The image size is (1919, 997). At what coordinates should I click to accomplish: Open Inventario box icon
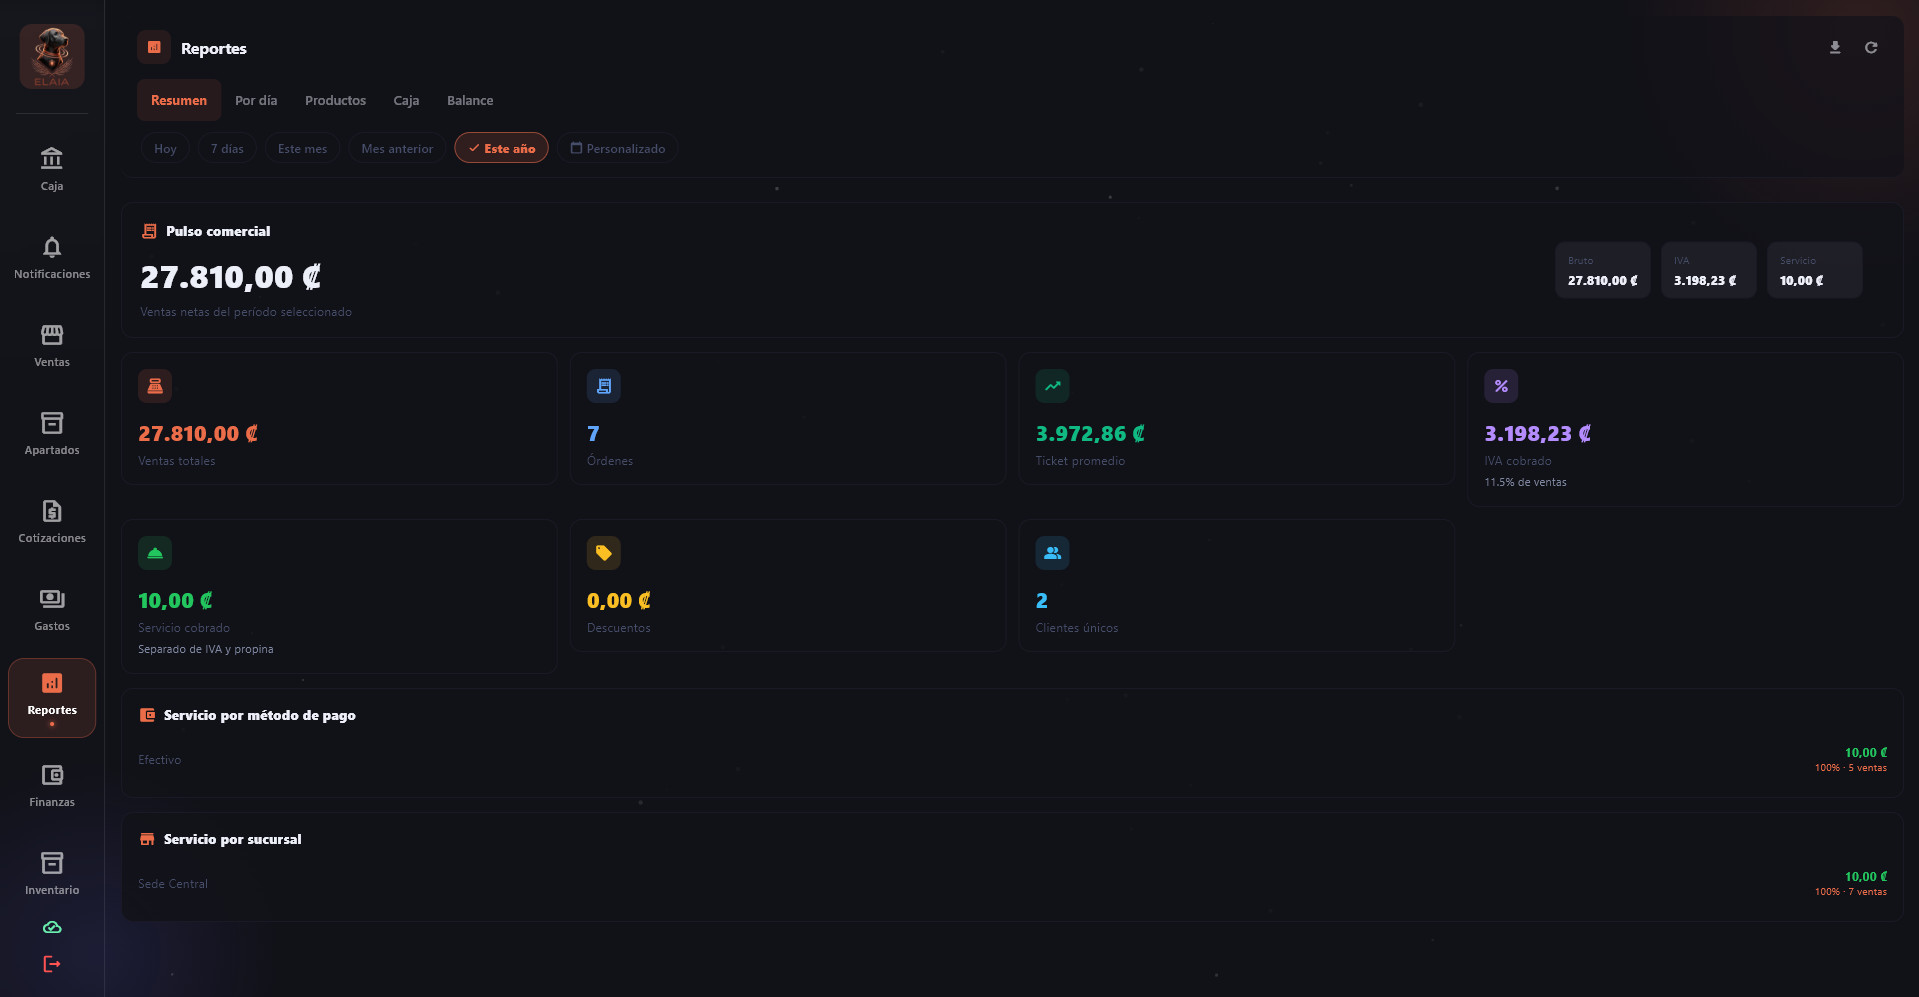[52, 862]
